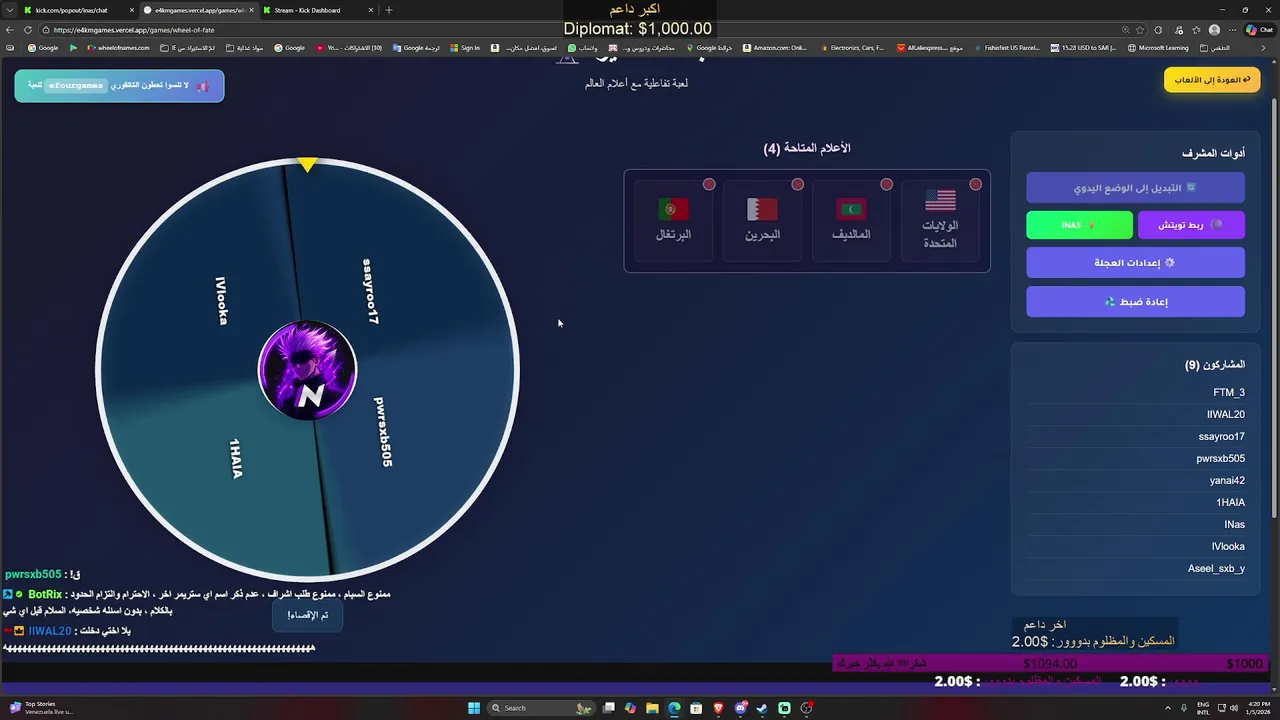Open OBS Studio from the taskbar
This screenshot has width=1280, height=720.
point(806,708)
